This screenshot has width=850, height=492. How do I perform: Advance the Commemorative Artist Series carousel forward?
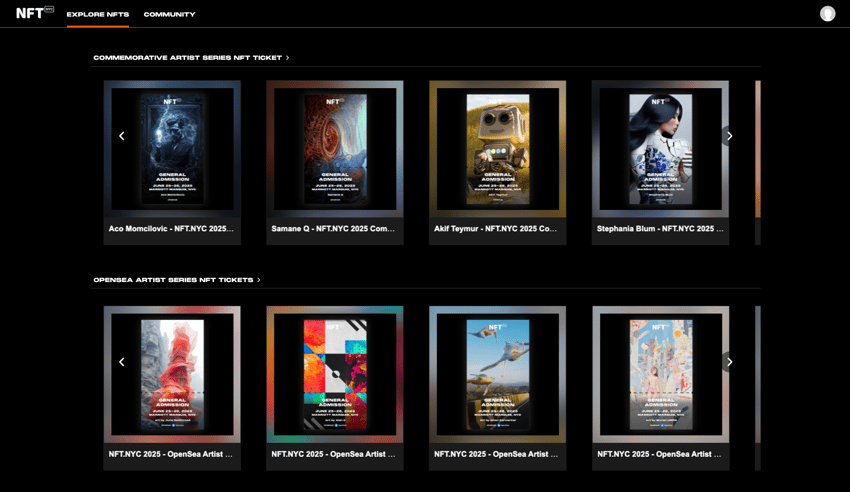coord(730,136)
